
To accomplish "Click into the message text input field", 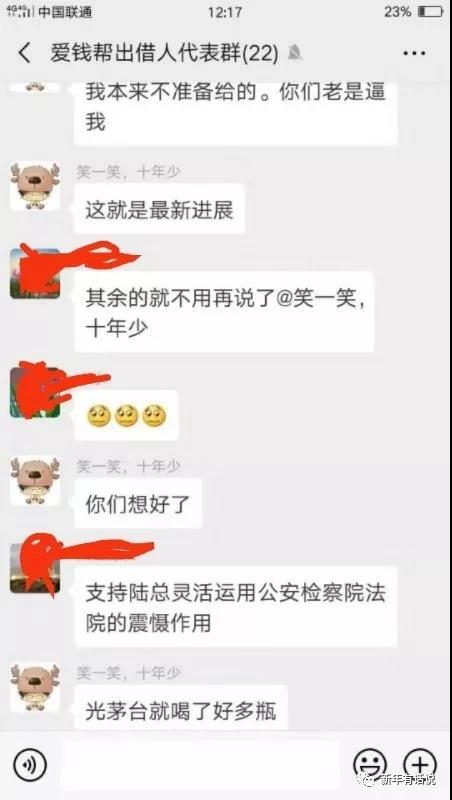I will [x=199, y=765].
